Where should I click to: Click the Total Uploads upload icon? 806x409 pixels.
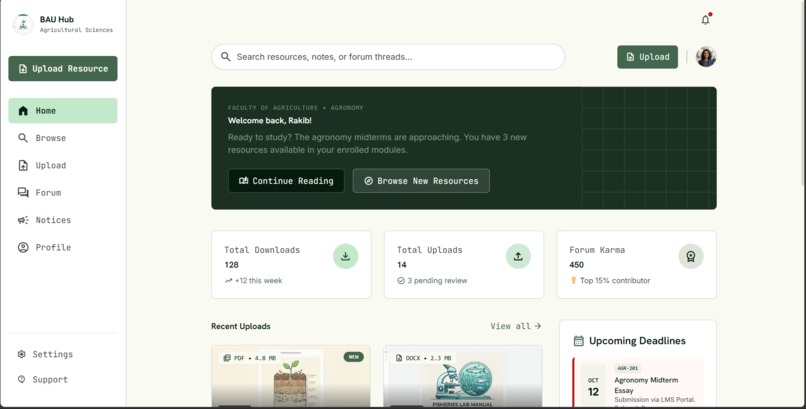(x=518, y=256)
